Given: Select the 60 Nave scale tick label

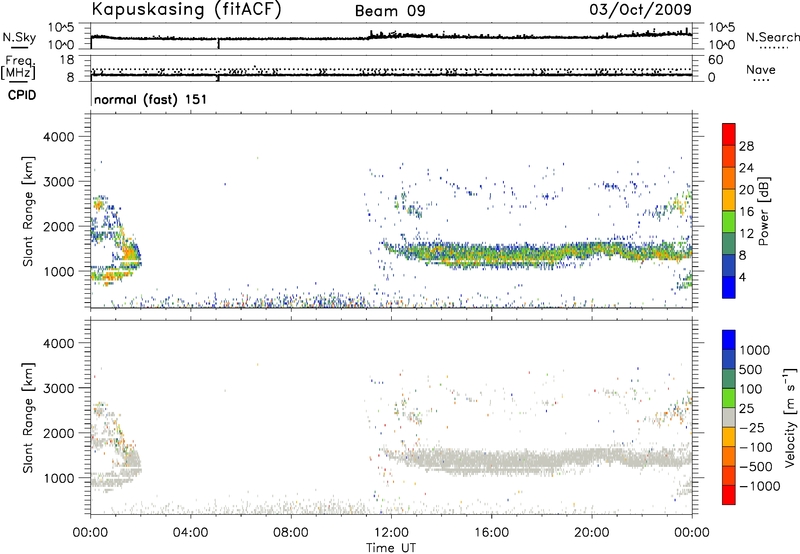Looking at the screenshot, I should [715, 60].
